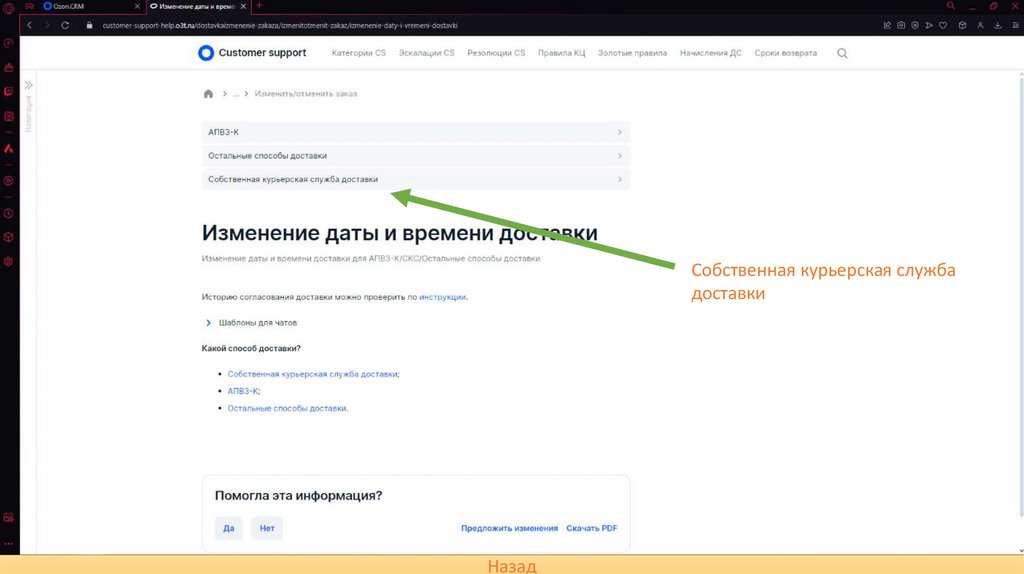Open Остальные способы доставки bullet link
This screenshot has height=574, width=1024.
[287, 408]
